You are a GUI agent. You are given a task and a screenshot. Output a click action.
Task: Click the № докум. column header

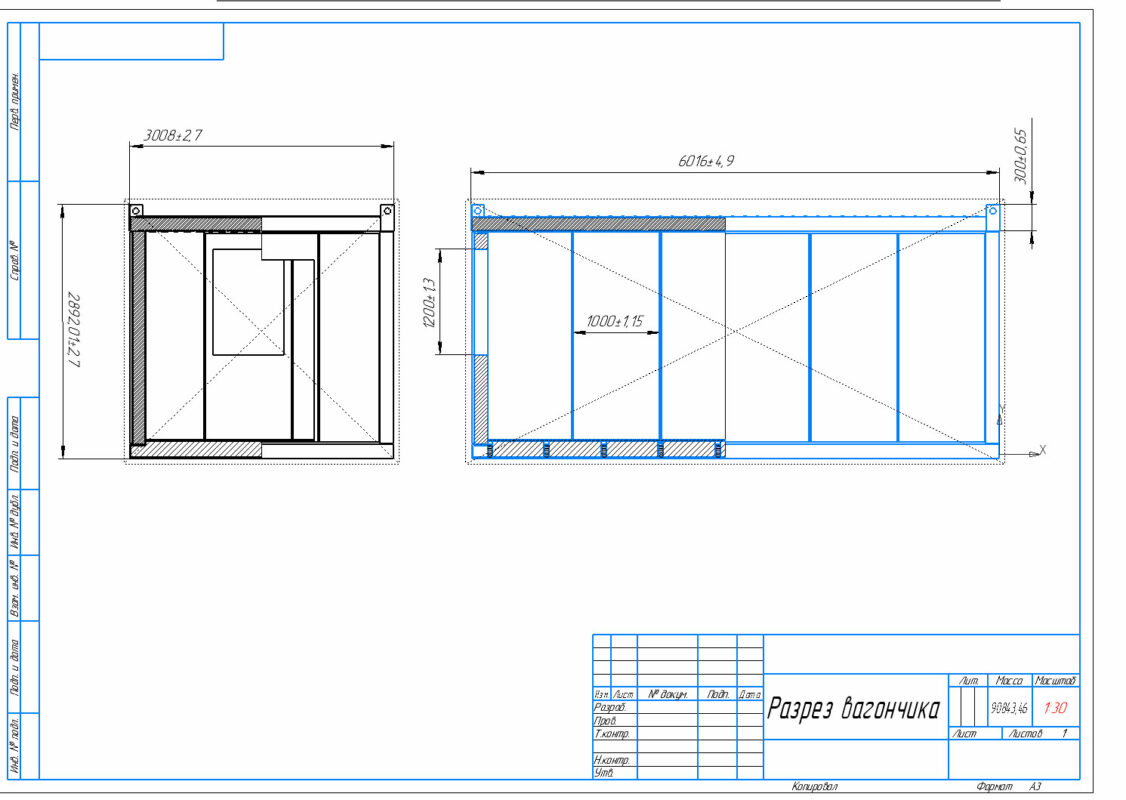coord(666,693)
